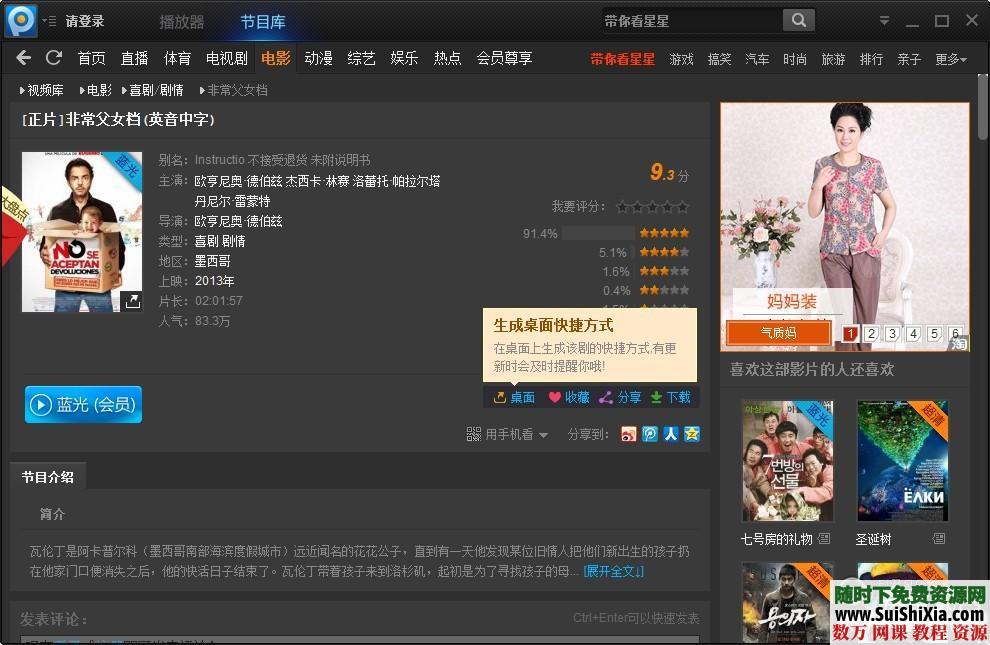990x645 pixels.
Task: Switch to the 播放器 tab
Action: pyautogui.click(x=182, y=22)
